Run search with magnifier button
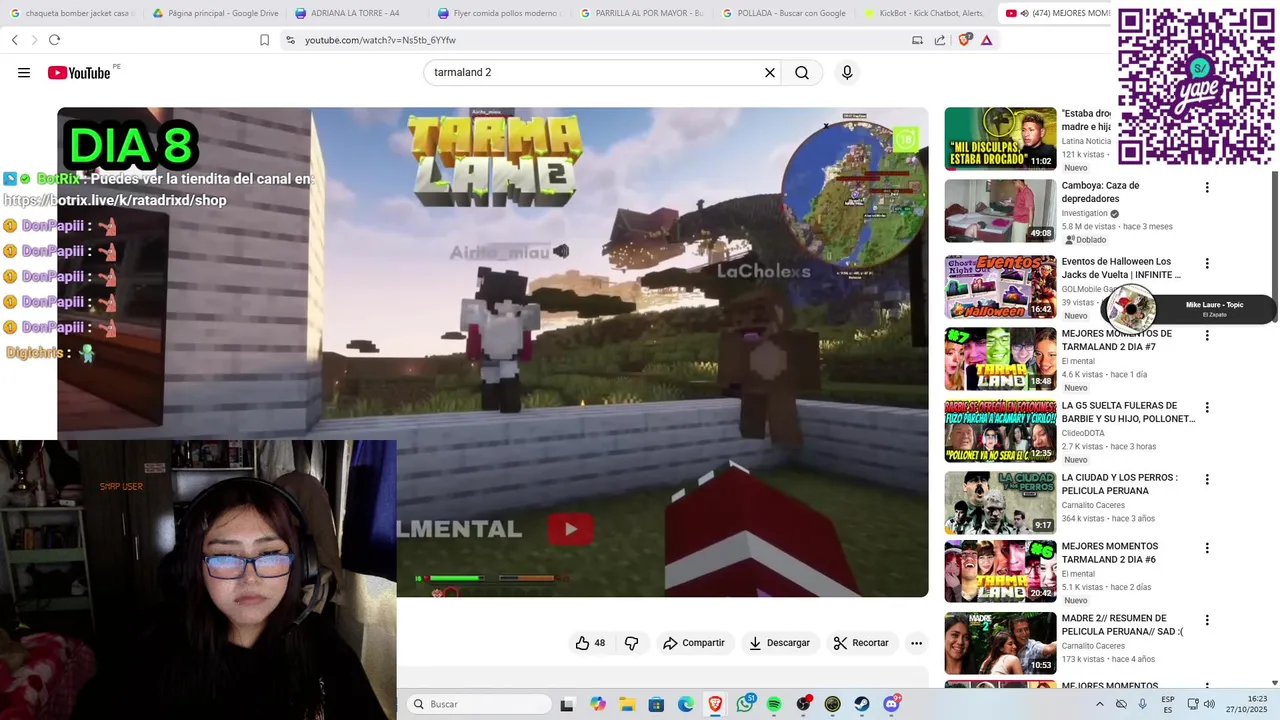 tap(802, 73)
